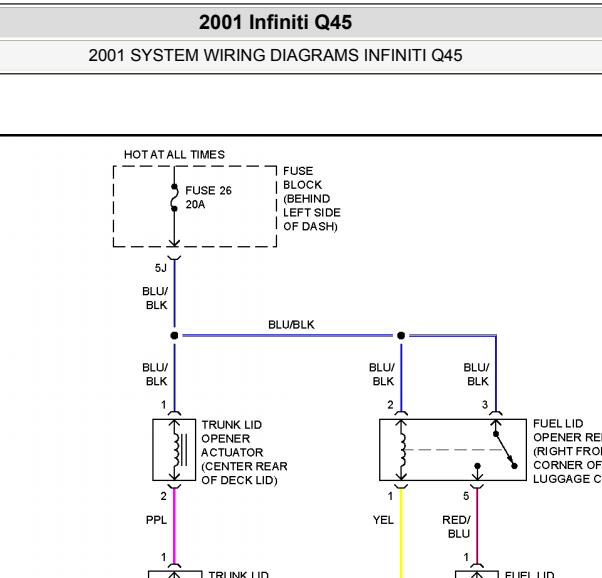This screenshot has height=578, width=602.
Task: Select the junction dot above relay pin 2
Action: tap(401, 335)
